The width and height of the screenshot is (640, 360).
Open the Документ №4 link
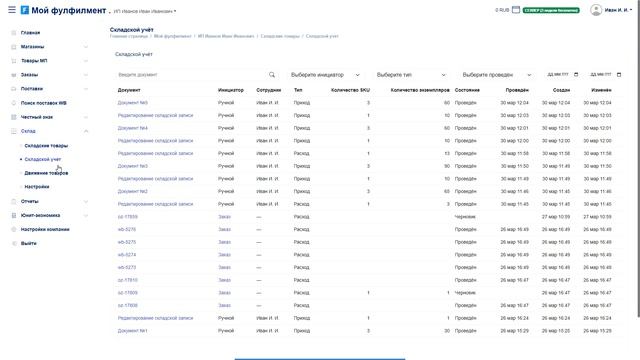coord(133,128)
